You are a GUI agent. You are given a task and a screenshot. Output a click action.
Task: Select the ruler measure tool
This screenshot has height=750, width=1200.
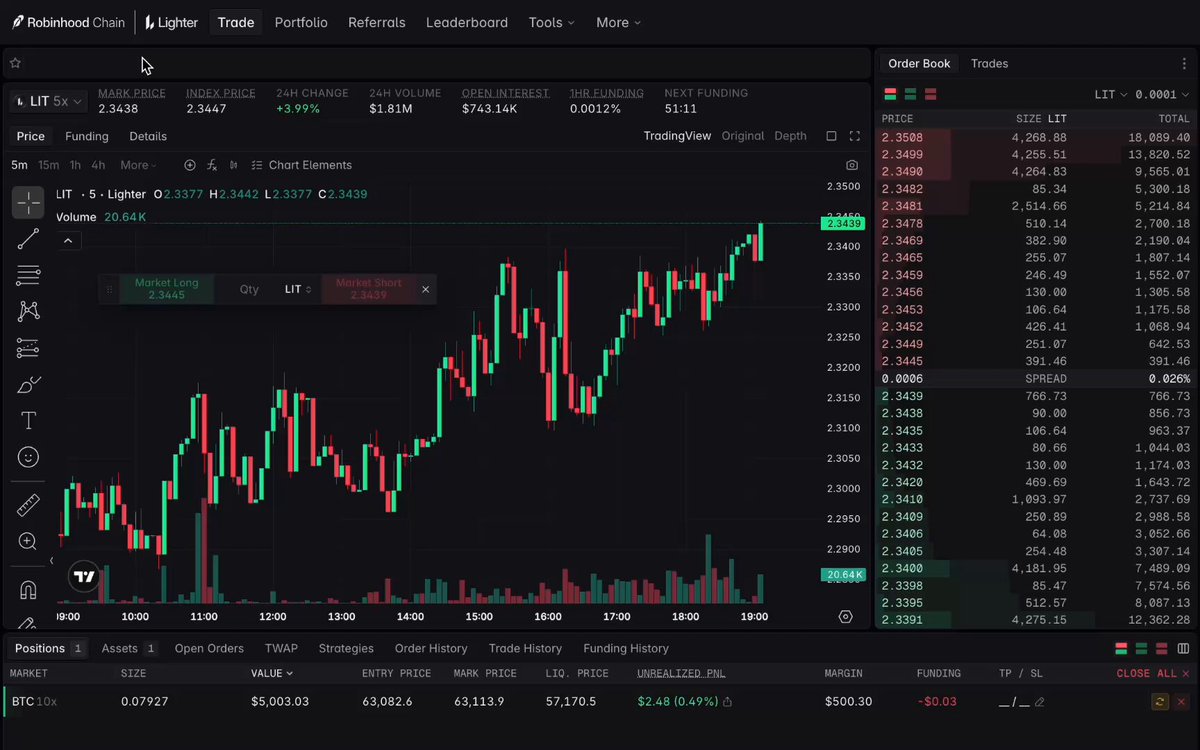point(28,505)
